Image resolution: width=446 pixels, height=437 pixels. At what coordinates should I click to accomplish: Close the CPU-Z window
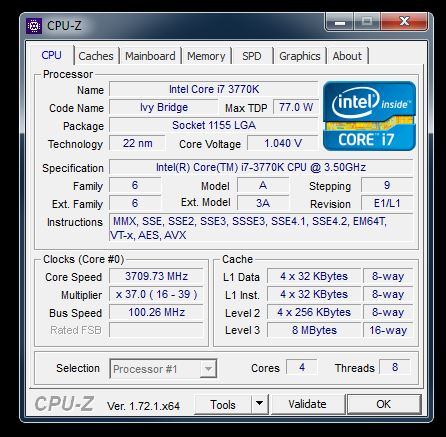tap(404, 22)
